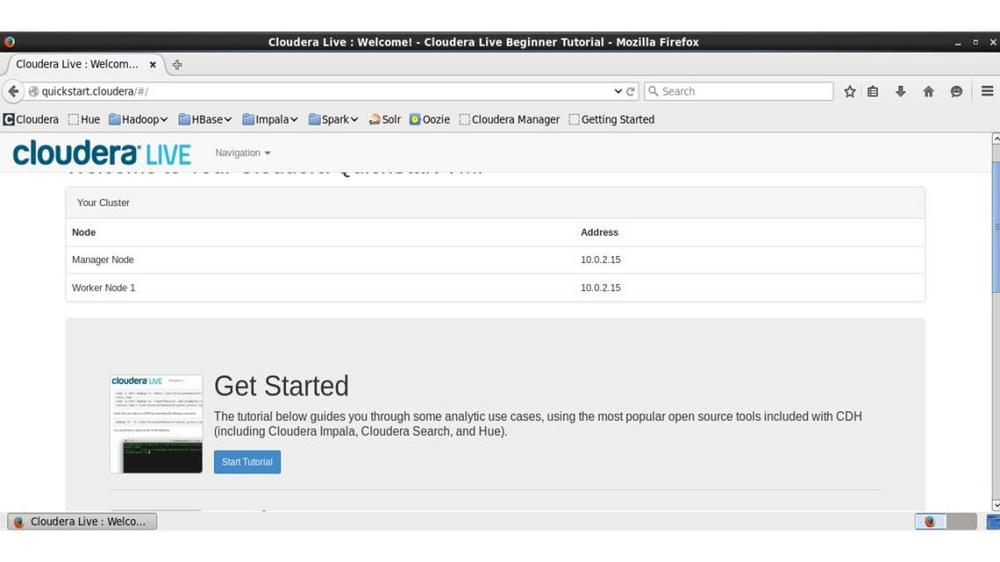Click the scrollbar down arrow

996,505
